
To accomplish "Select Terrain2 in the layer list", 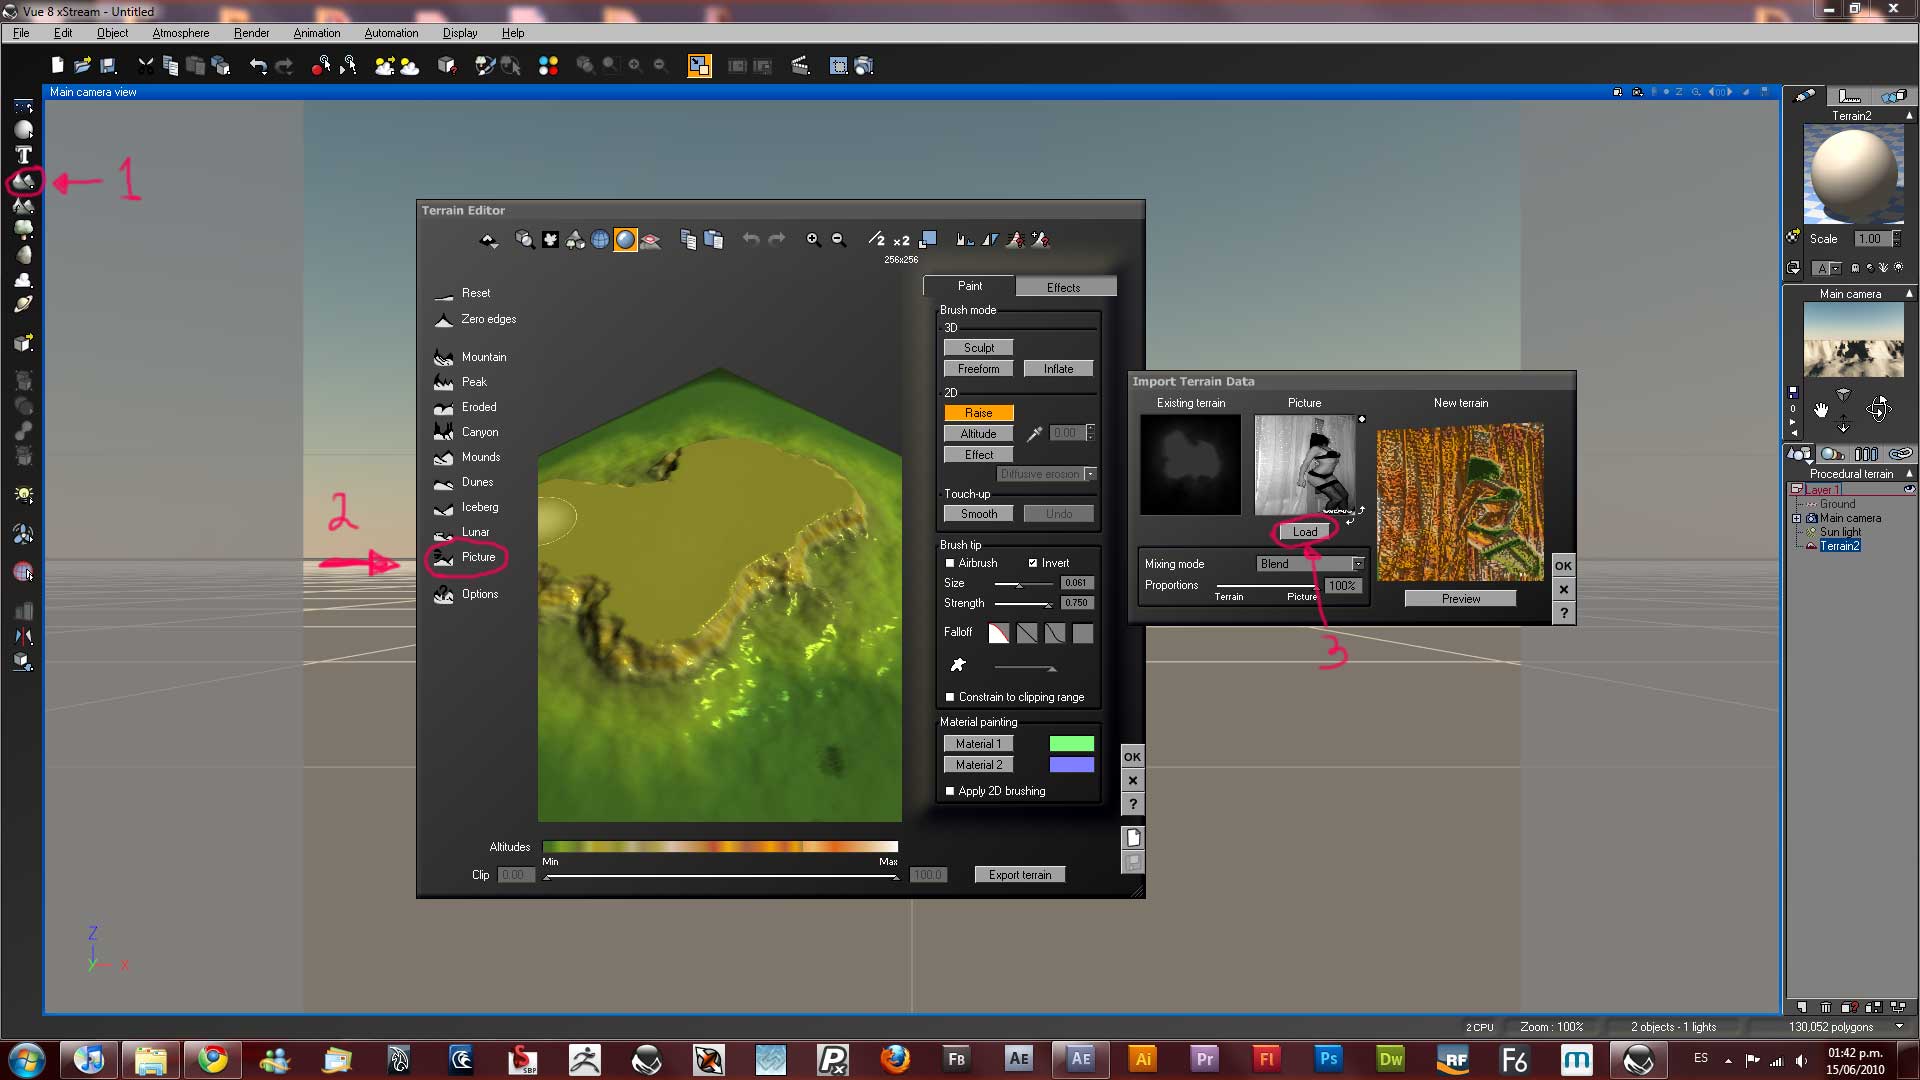I will (x=1839, y=546).
